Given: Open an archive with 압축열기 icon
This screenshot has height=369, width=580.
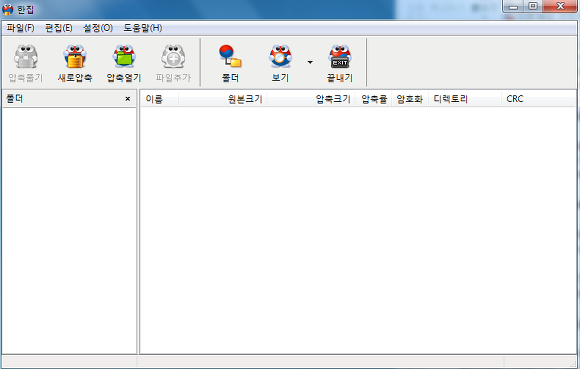Looking at the screenshot, I should pos(124,57).
